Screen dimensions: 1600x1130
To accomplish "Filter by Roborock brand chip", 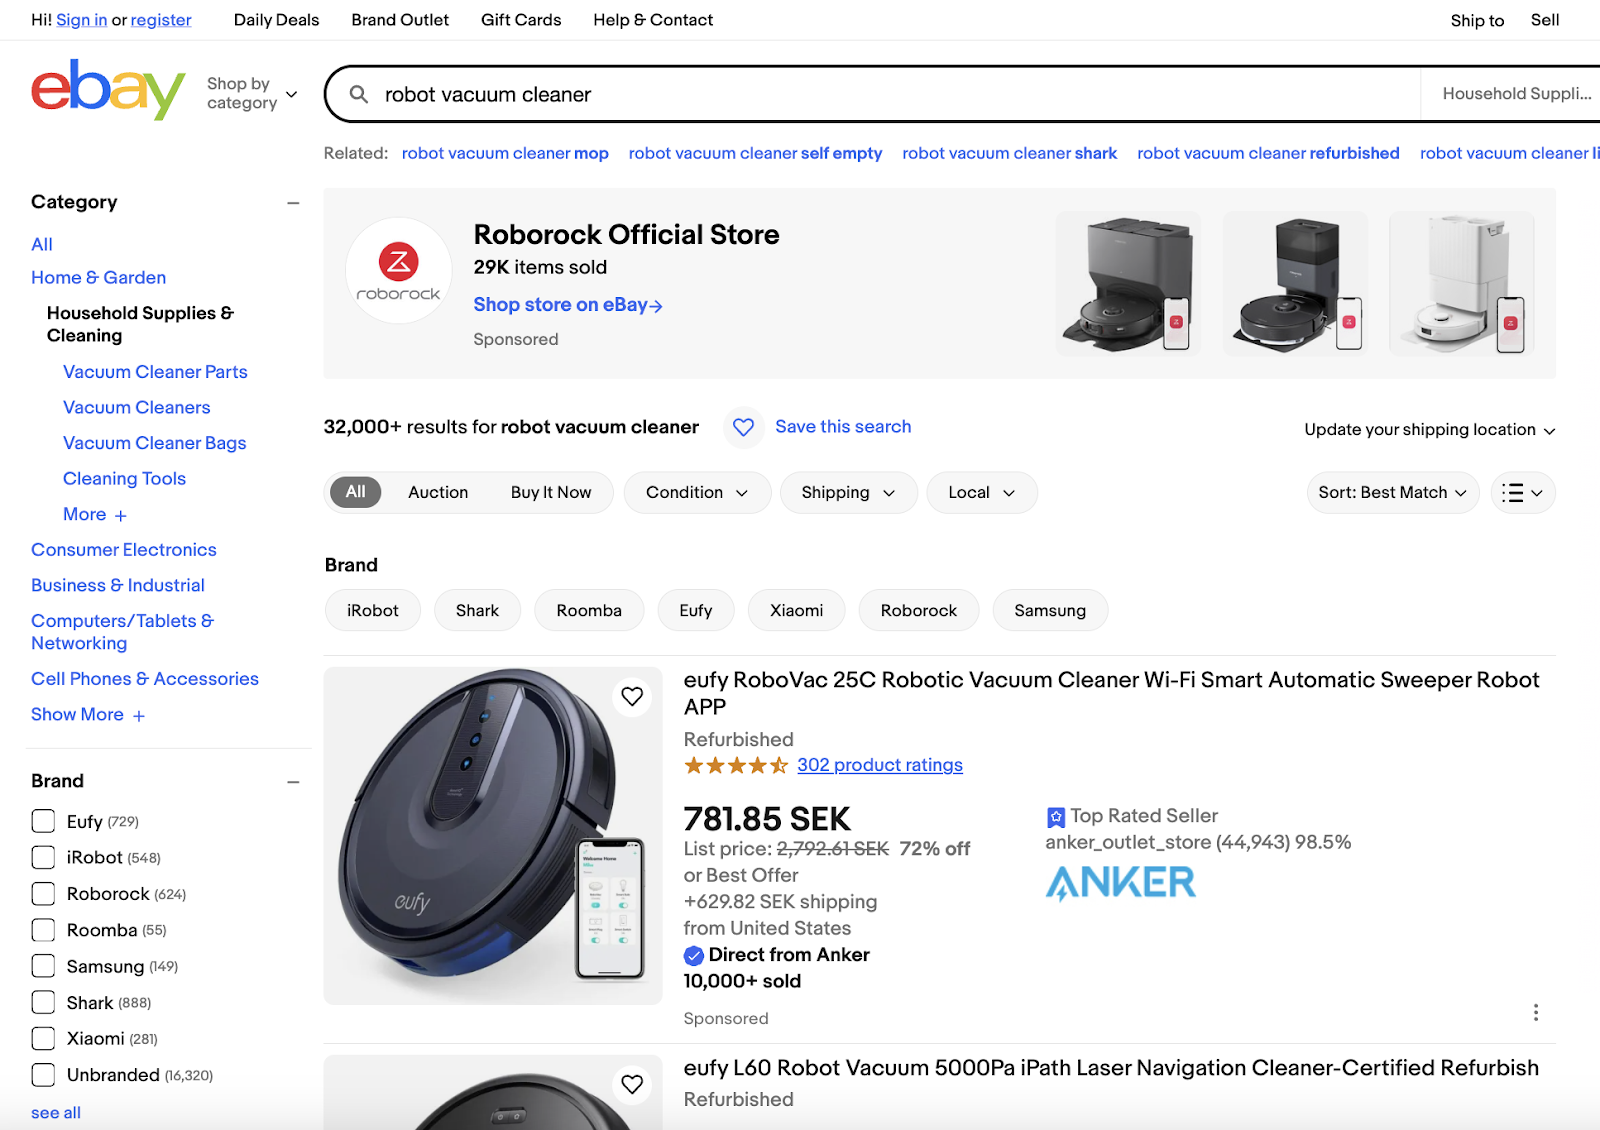I will [x=919, y=610].
